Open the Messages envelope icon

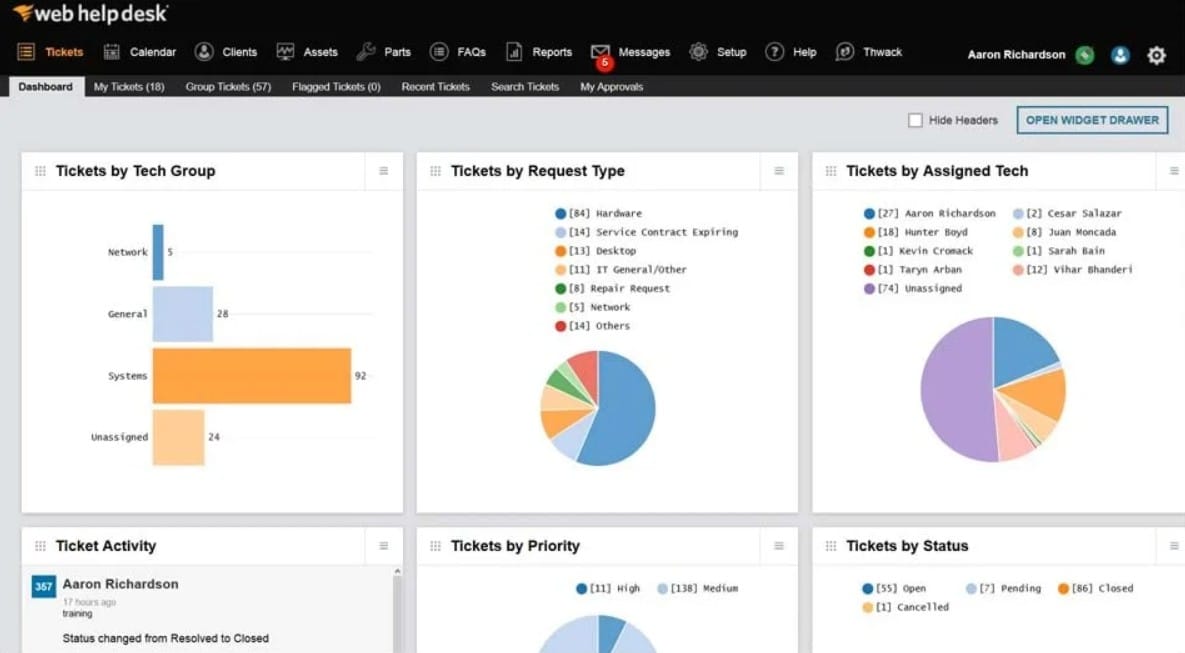coord(600,51)
